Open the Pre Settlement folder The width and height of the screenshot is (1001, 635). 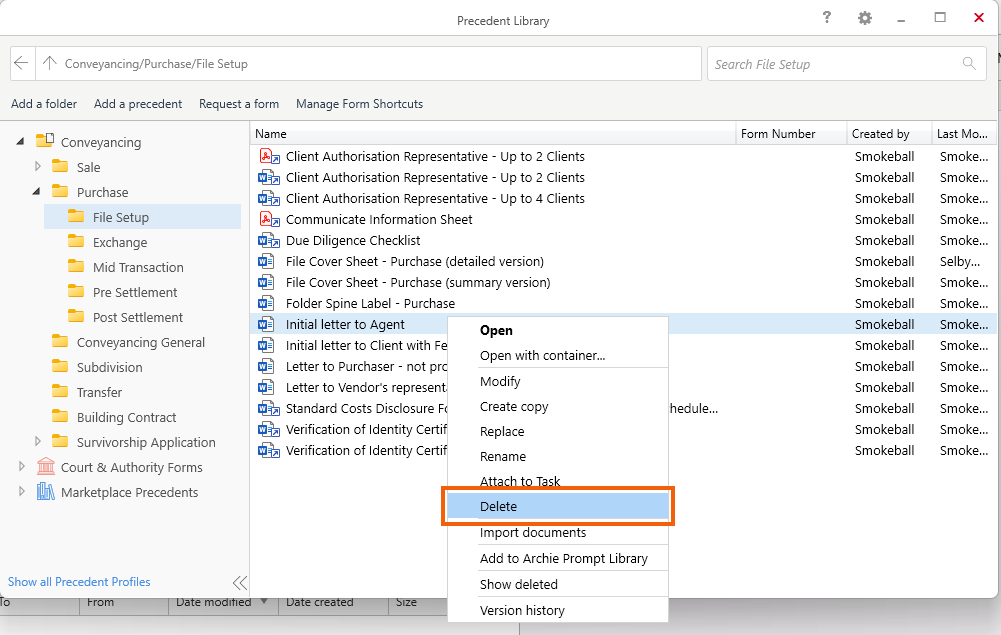(x=136, y=292)
